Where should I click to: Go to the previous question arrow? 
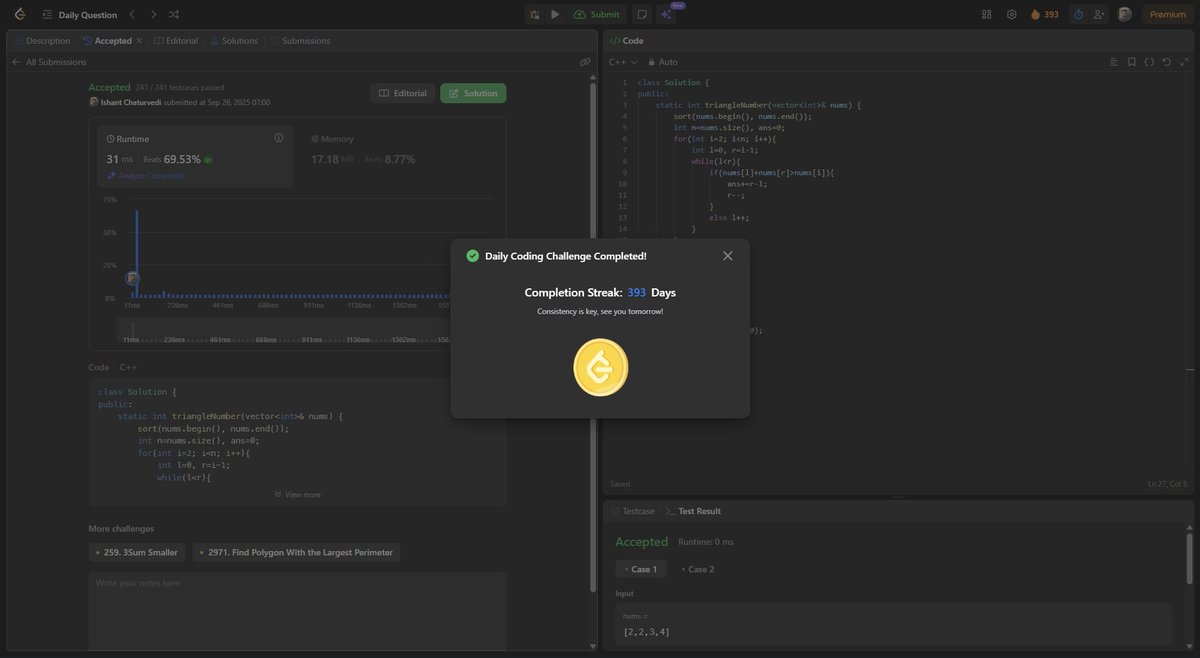point(131,15)
